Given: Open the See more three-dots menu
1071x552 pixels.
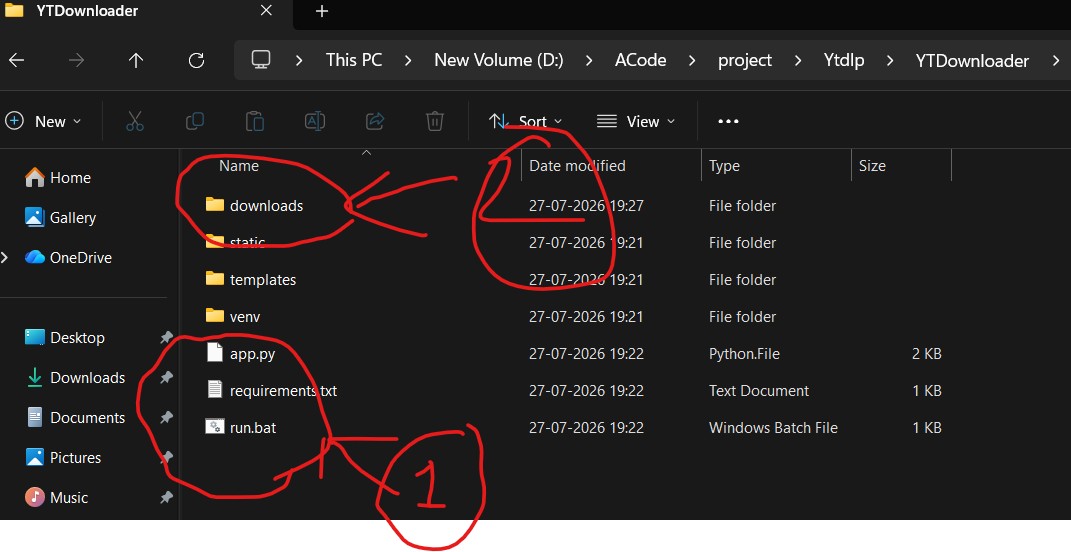Looking at the screenshot, I should (x=728, y=122).
